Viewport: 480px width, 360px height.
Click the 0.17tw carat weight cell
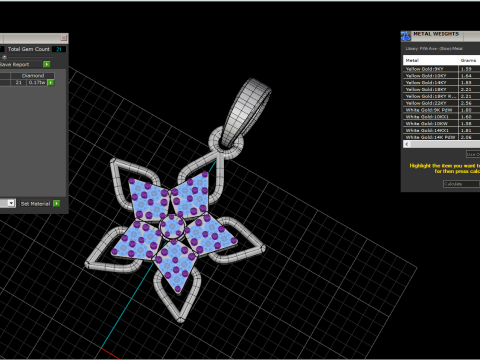37,82
